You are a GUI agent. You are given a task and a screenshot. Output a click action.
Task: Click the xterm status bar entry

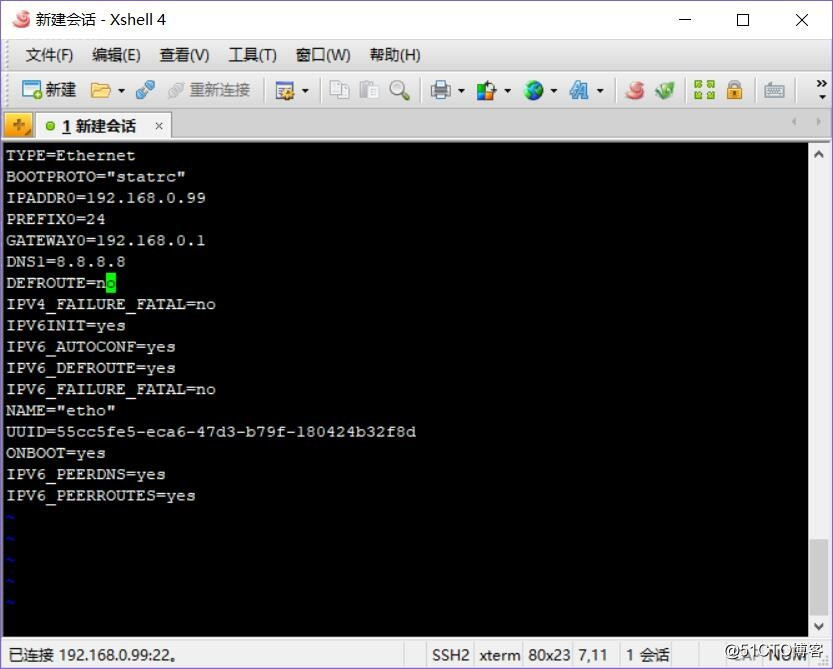(499, 655)
